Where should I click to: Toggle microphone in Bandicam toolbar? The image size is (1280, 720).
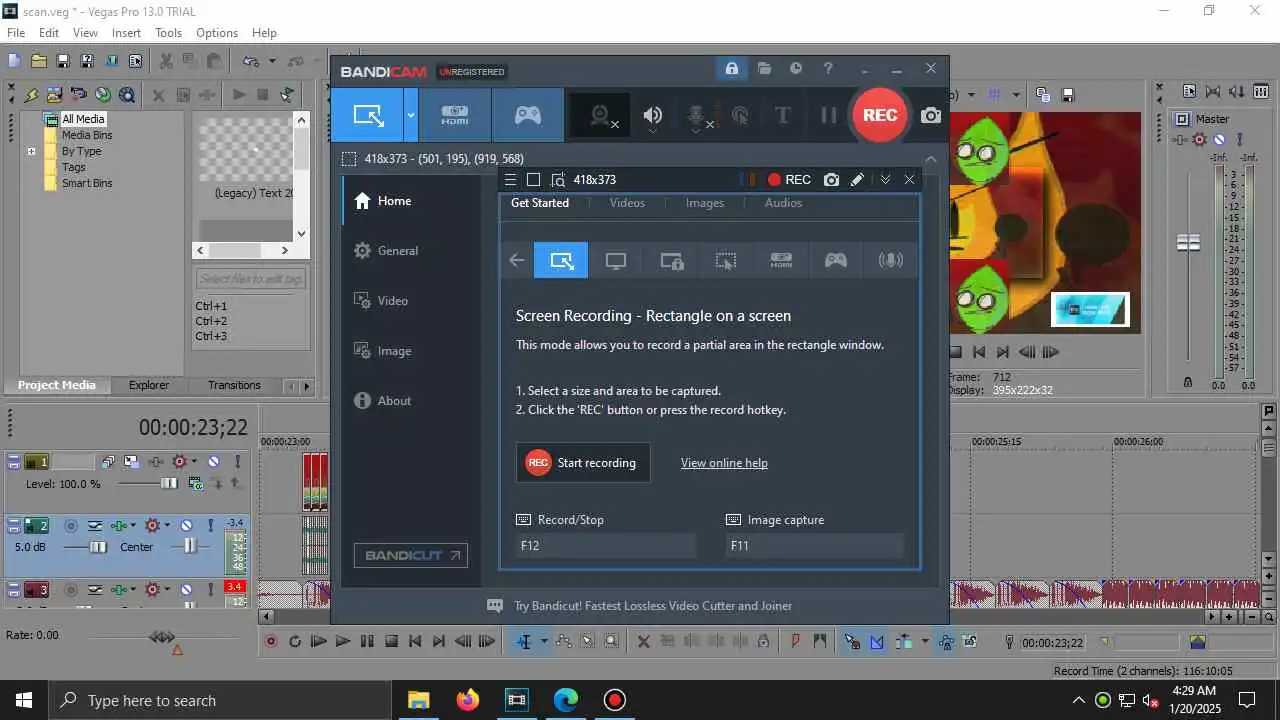pos(697,116)
